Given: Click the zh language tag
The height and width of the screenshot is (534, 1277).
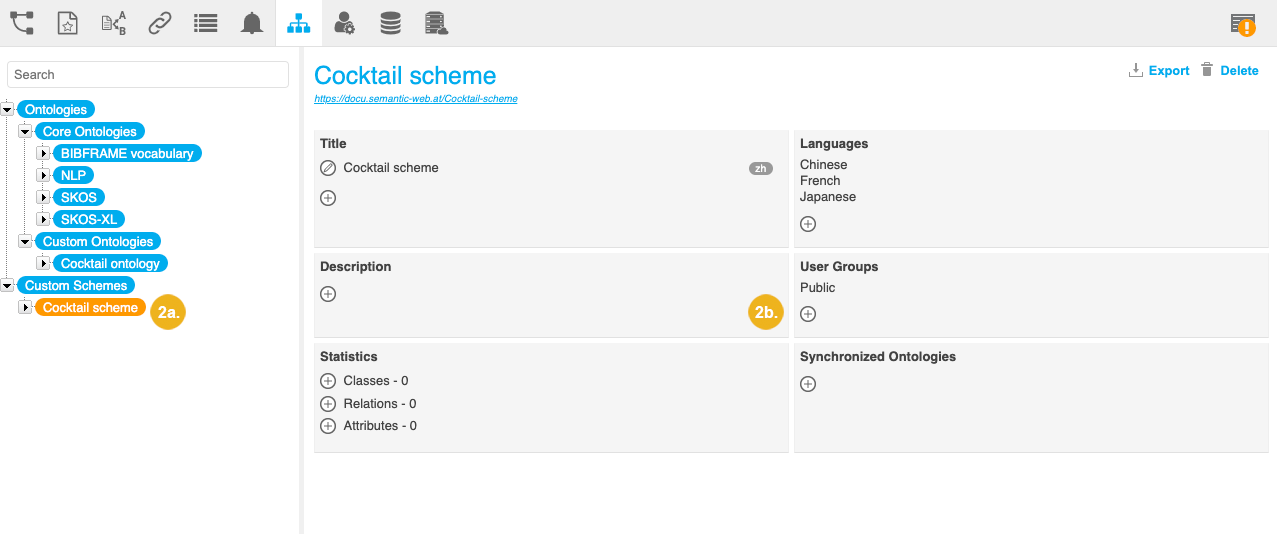Looking at the screenshot, I should click(761, 168).
